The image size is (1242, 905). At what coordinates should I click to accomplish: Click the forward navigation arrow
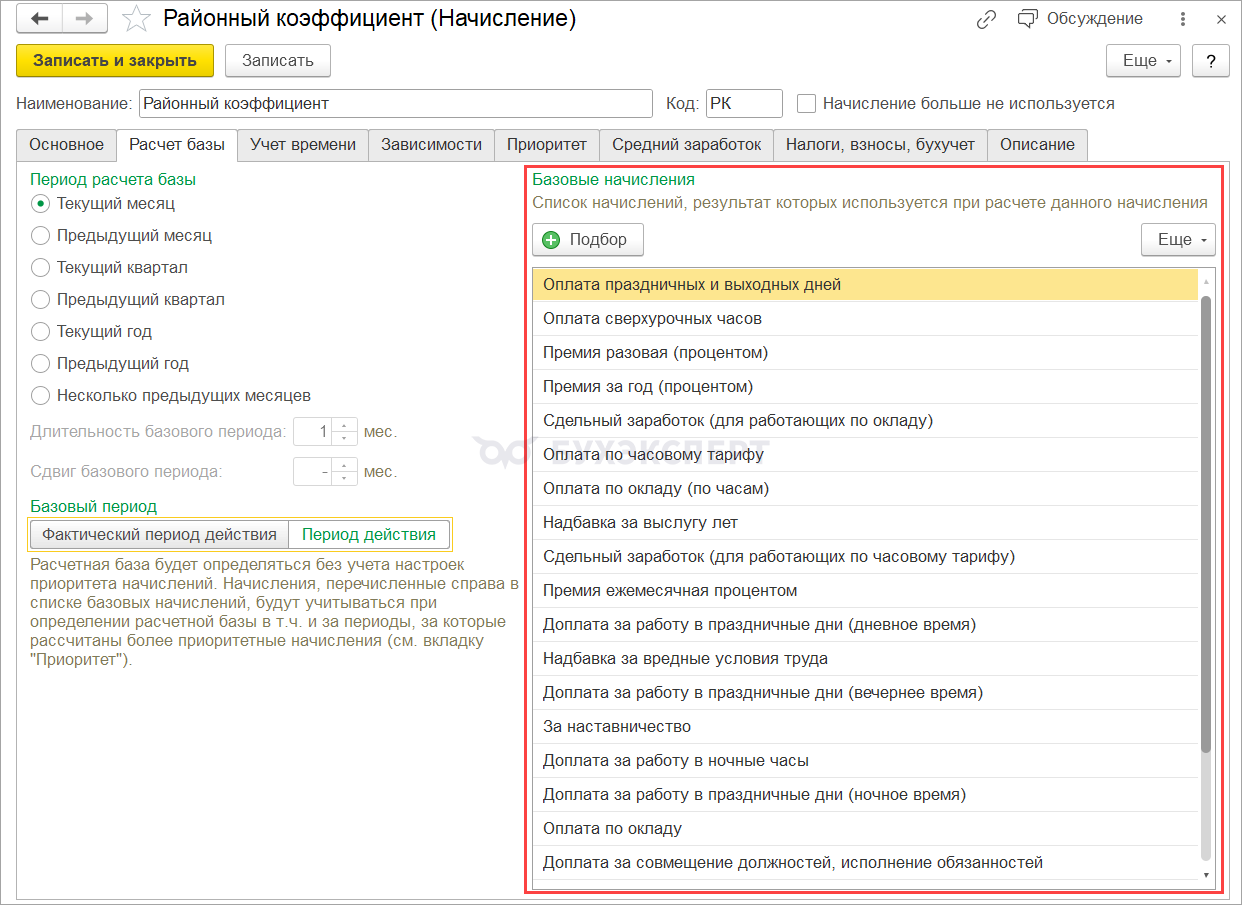tap(86, 19)
